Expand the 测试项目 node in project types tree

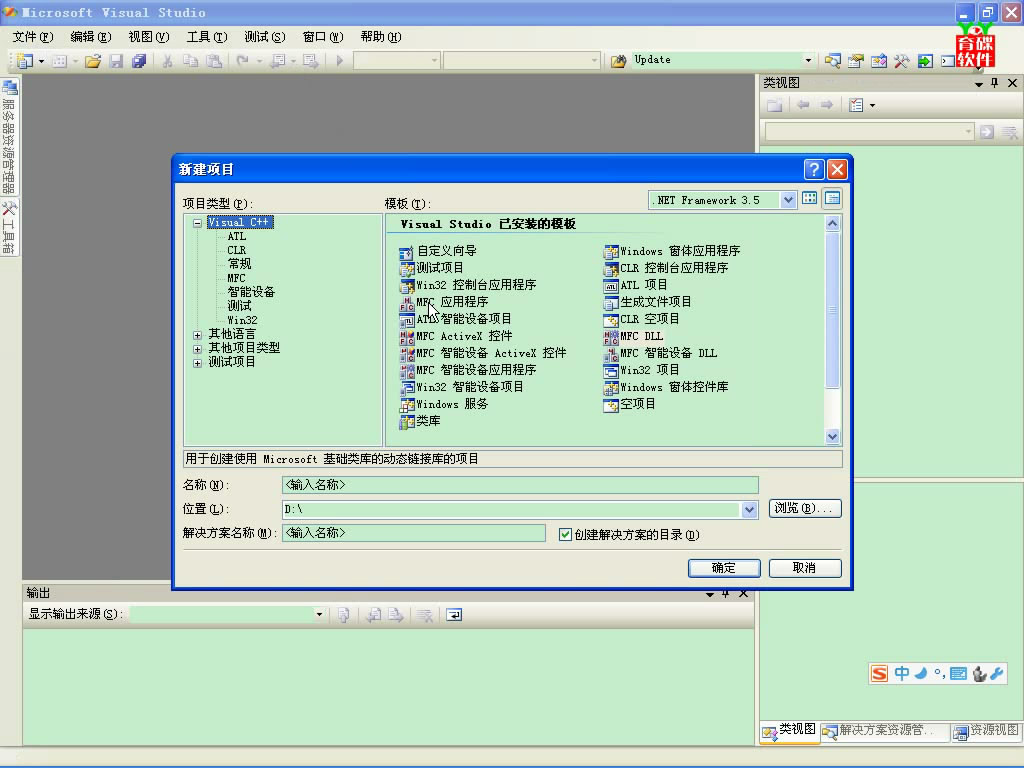click(x=197, y=362)
